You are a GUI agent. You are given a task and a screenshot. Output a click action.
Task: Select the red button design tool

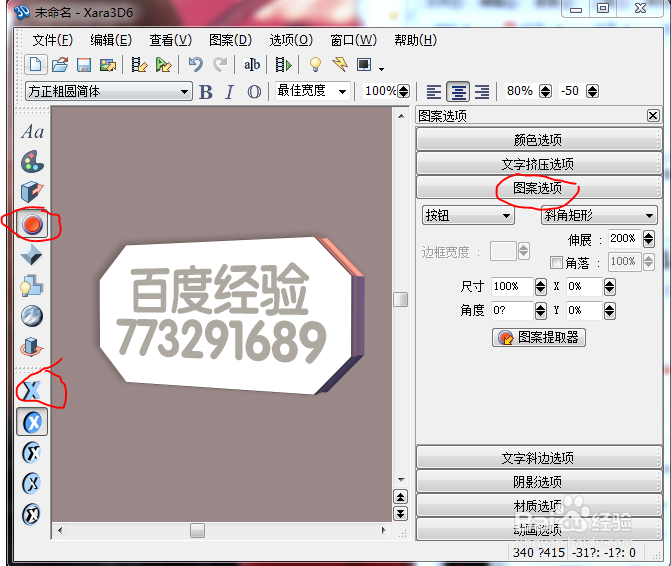click(33, 224)
